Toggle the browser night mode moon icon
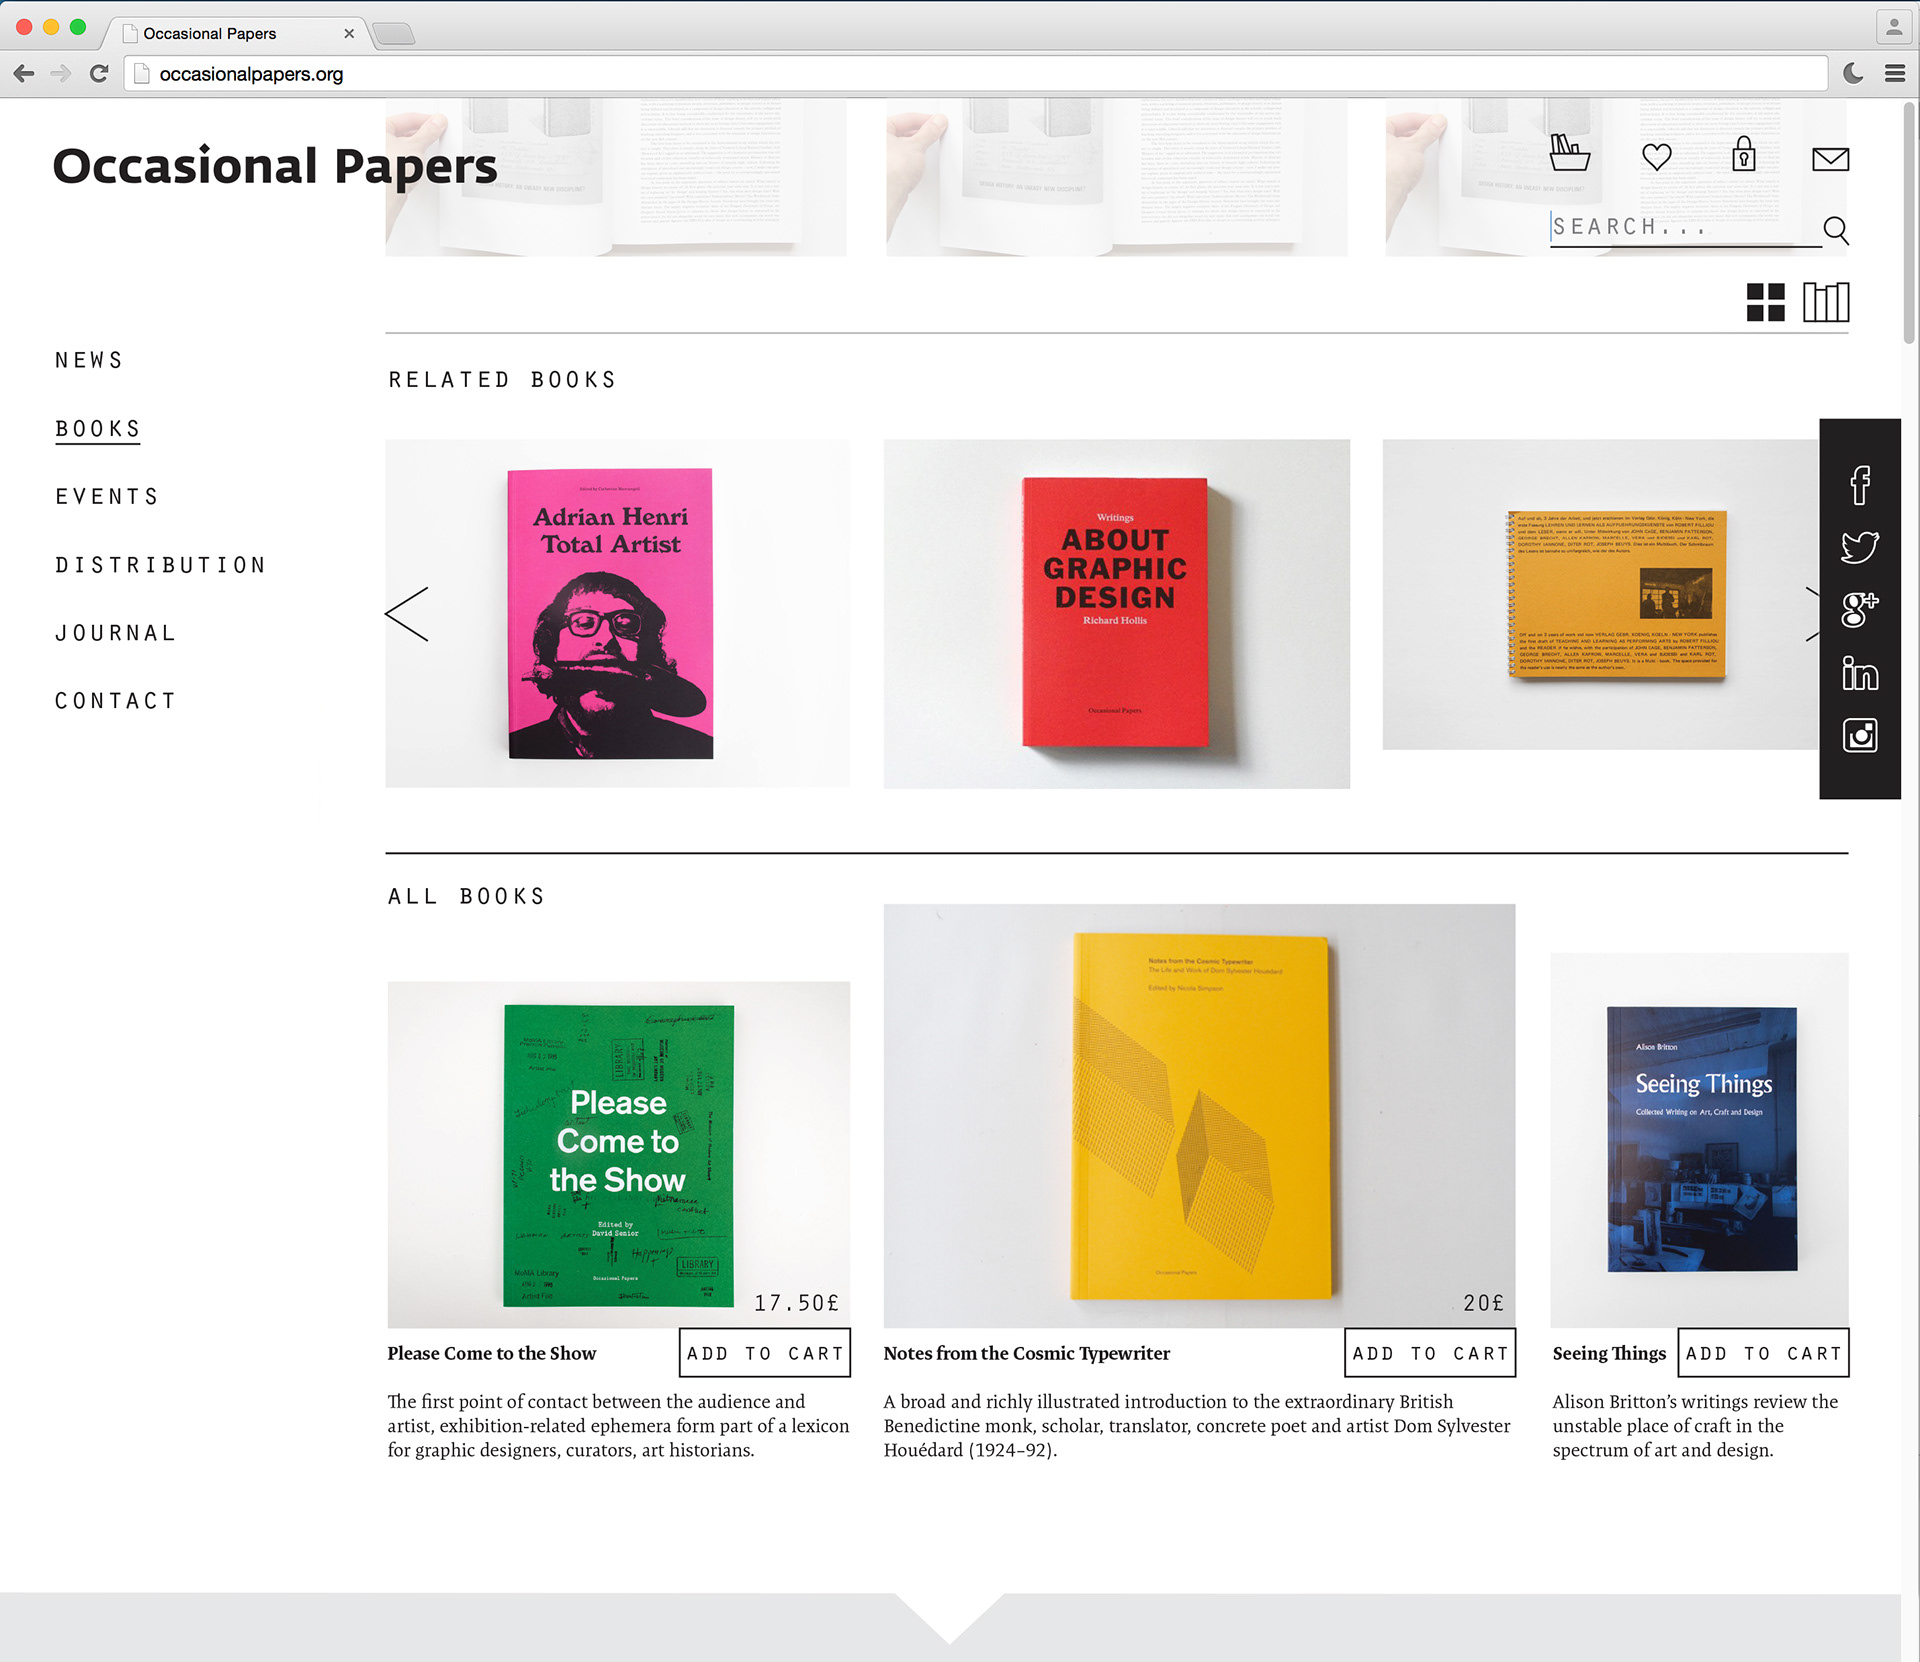This screenshot has width=1920, height=1662. 1852,73
